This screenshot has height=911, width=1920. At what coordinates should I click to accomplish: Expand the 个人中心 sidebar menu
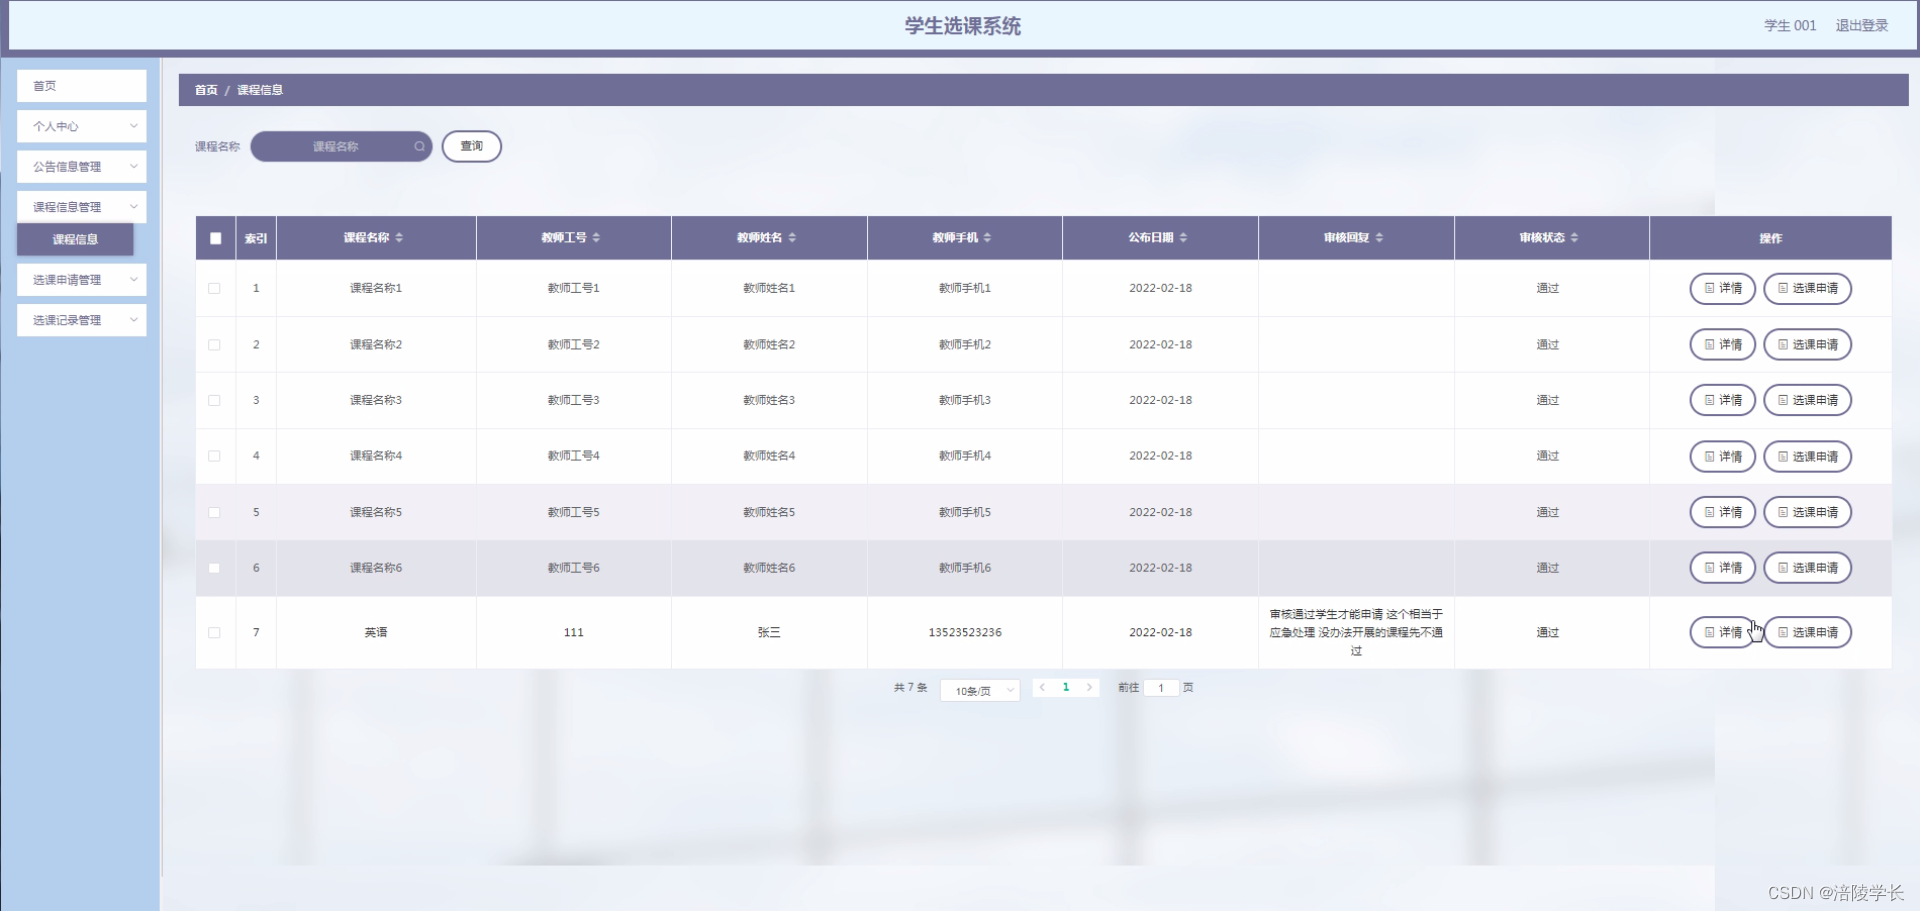pyautogui.click(x=81, y=126)
